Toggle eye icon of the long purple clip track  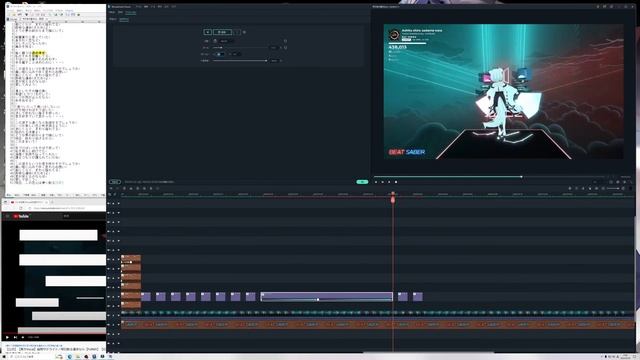click(x=118, y=297)
